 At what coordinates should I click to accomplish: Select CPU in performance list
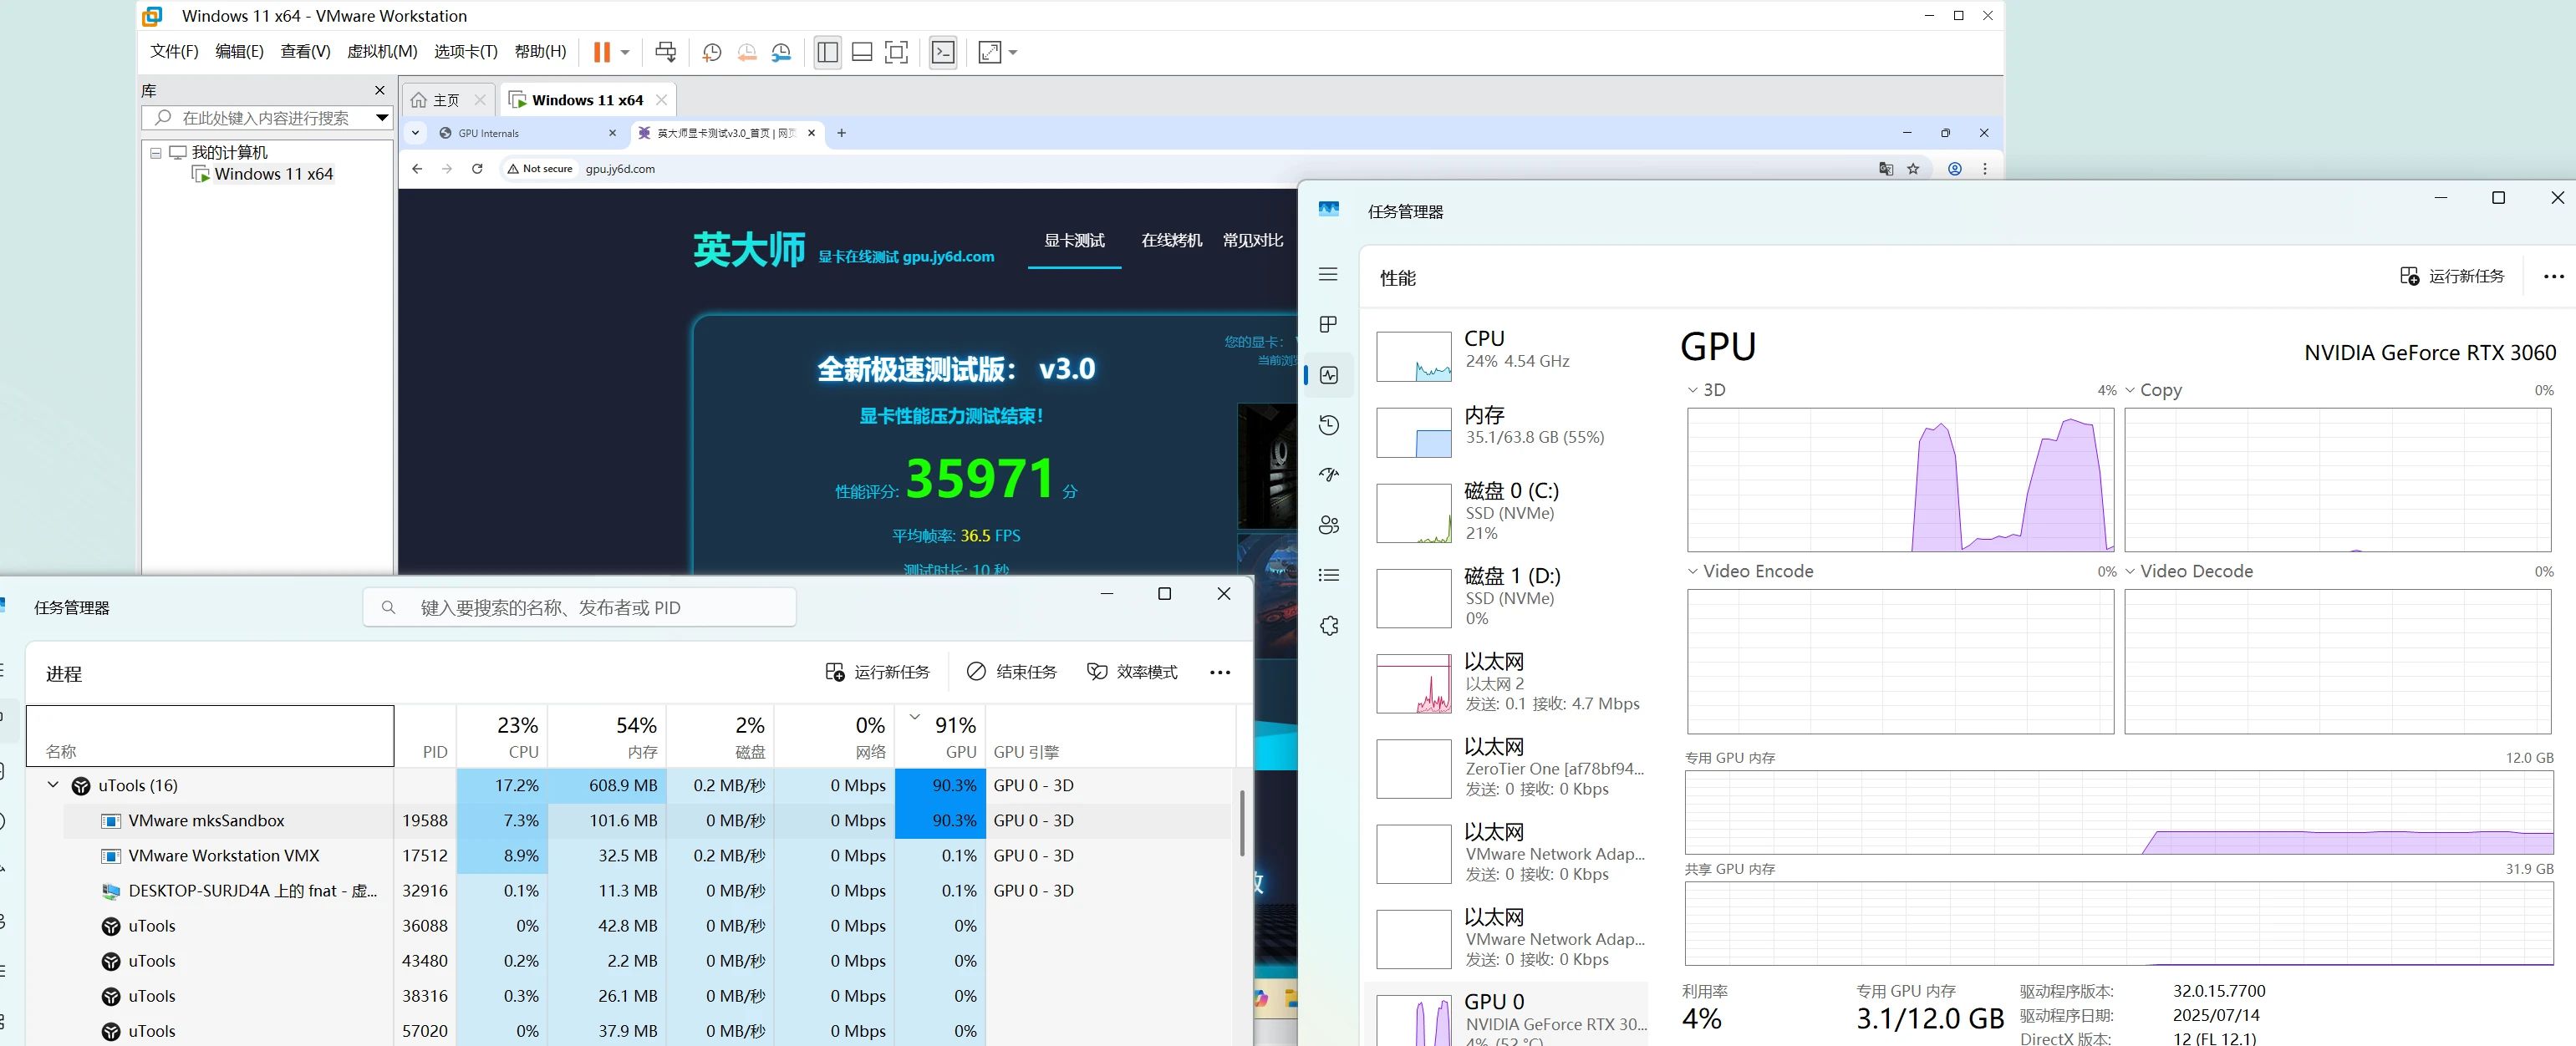pos(1507,354)
